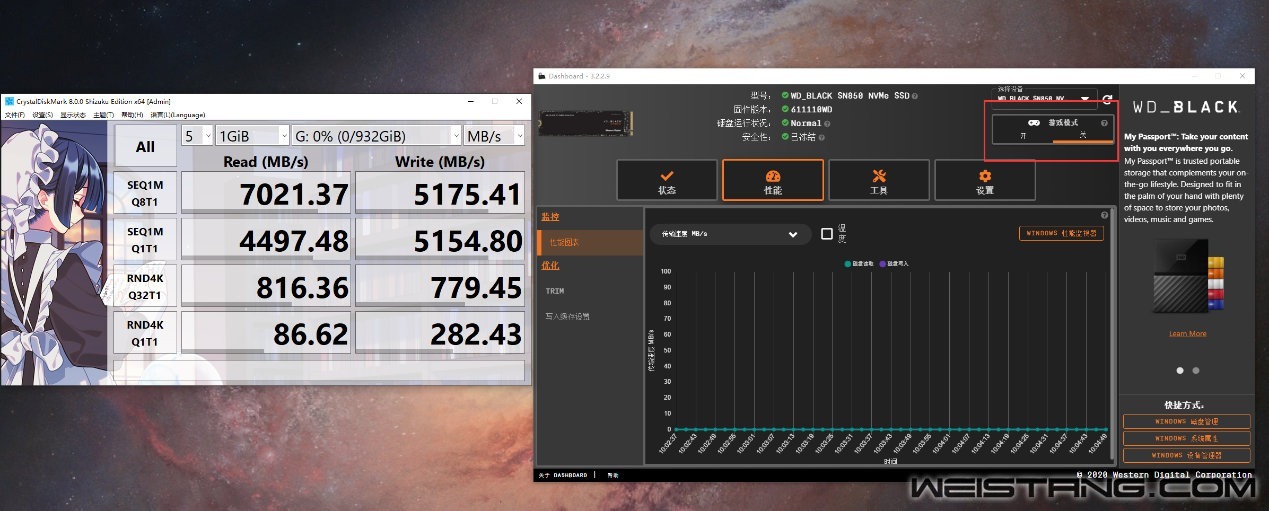Open the transfer speed MB/s dropdown
This screenshot has width=1269, height=511.
tap(729, 234)
